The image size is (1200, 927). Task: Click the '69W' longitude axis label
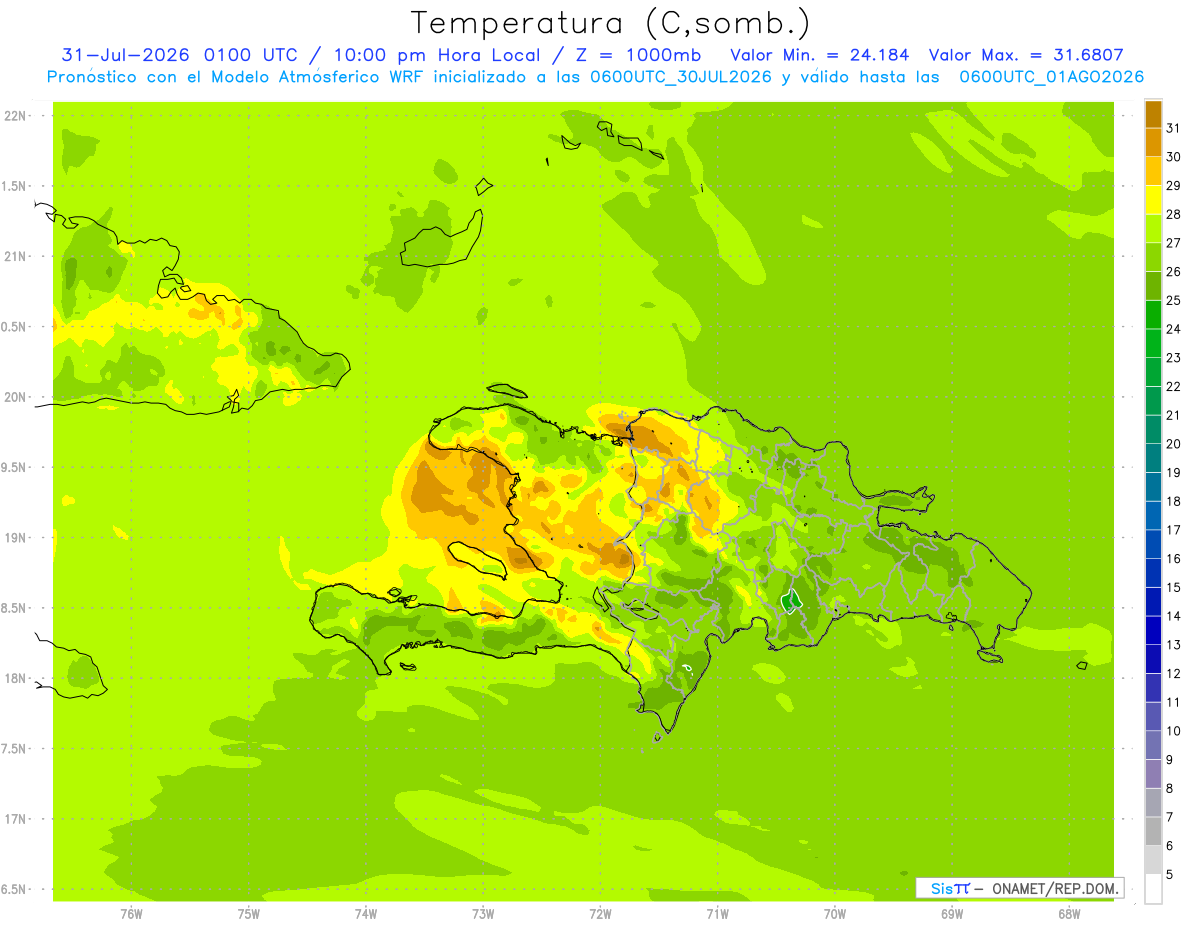click(952, 913)
